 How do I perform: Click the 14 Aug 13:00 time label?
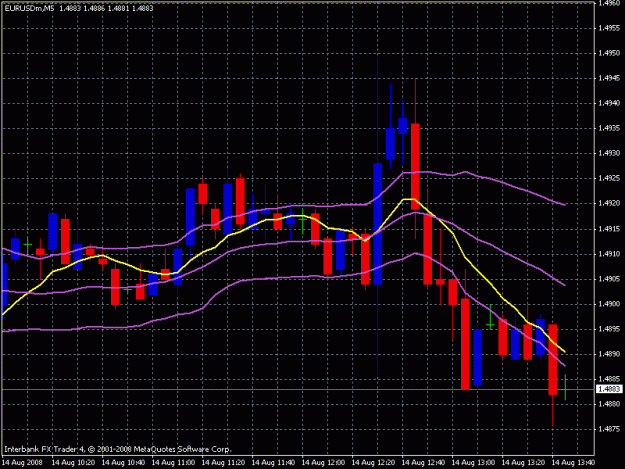coord(474,463)
